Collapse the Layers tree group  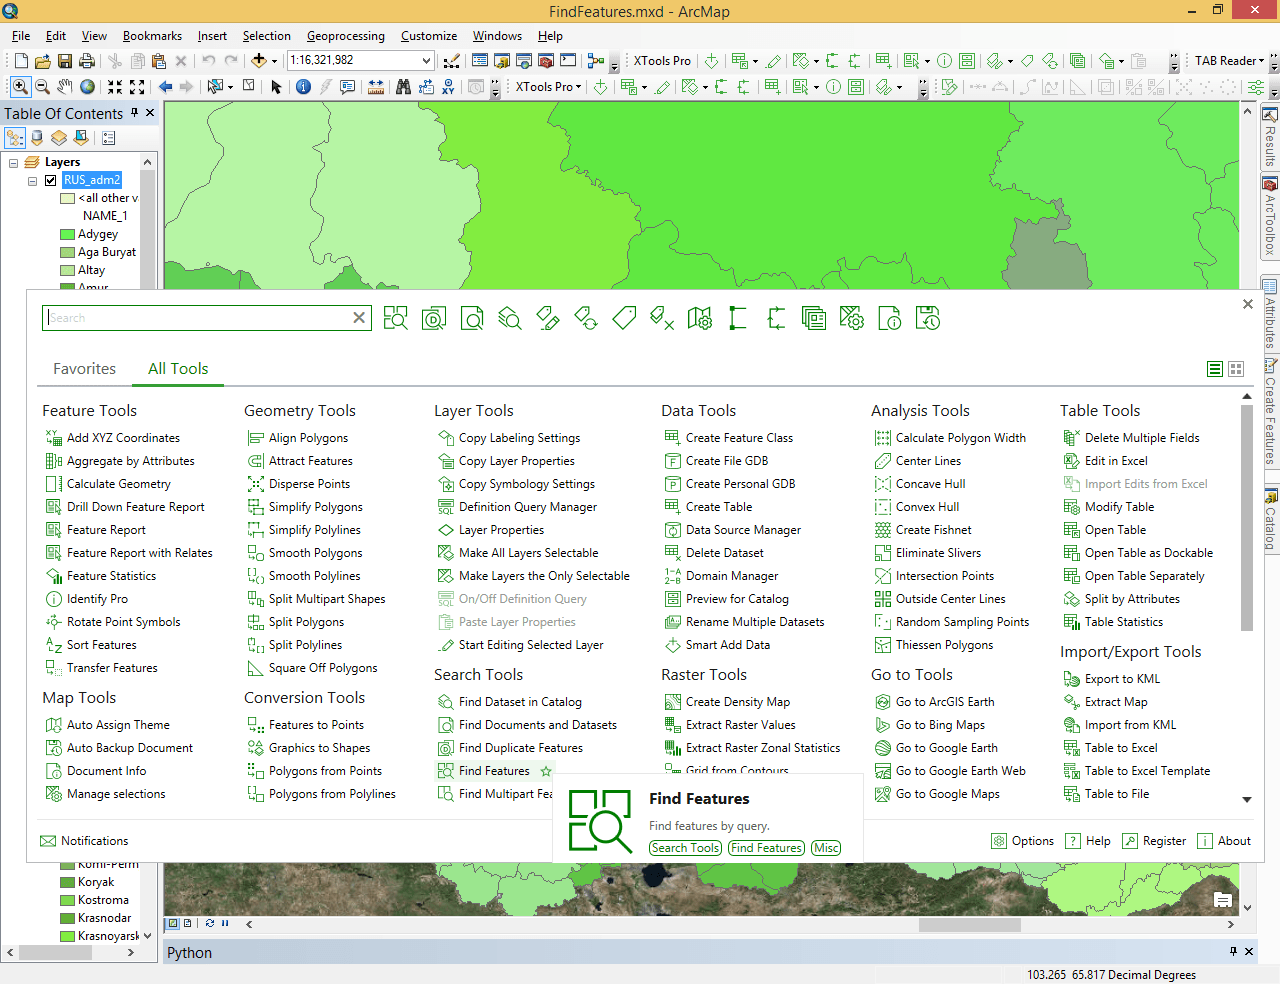(x=14, y=163)
